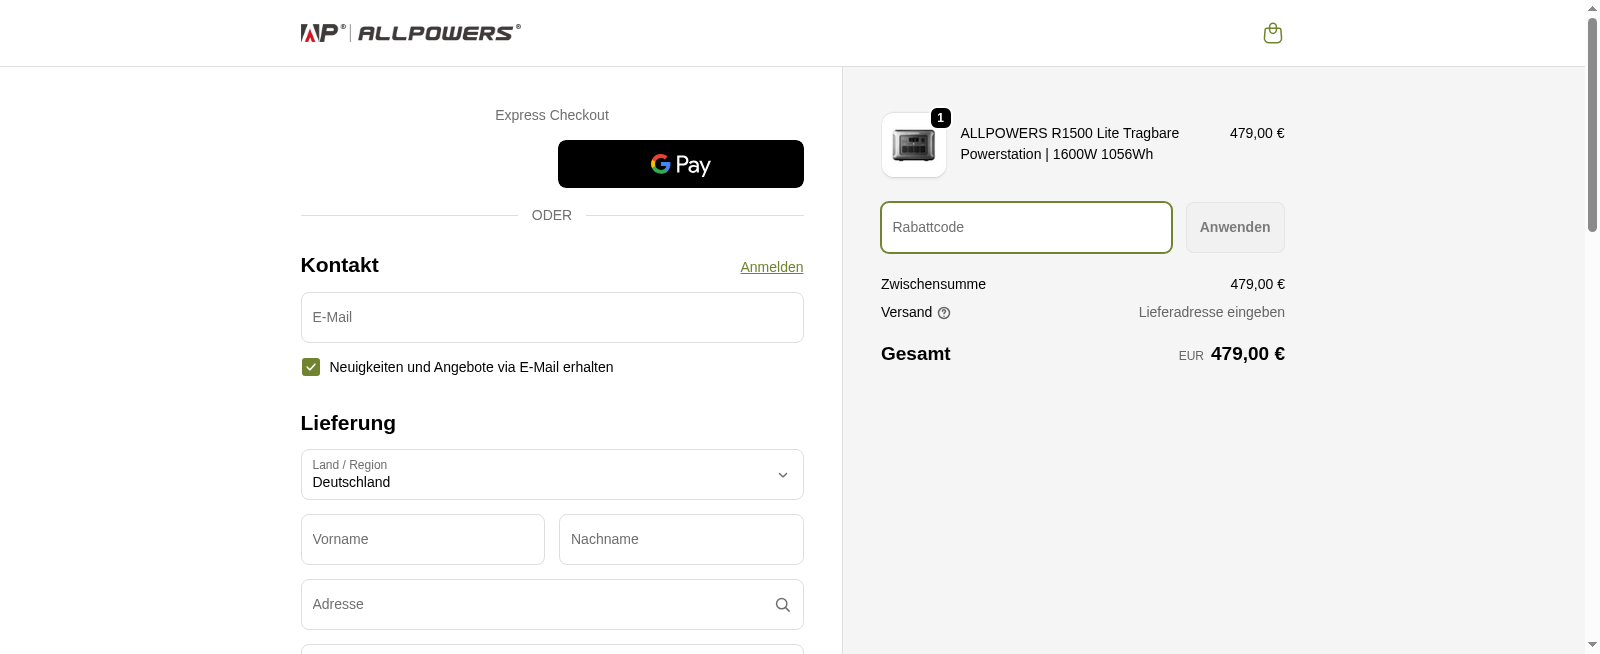Apply discount with the Anwenden button
This screenshot has height=654, width=1600.
(x=1235, y=227)
